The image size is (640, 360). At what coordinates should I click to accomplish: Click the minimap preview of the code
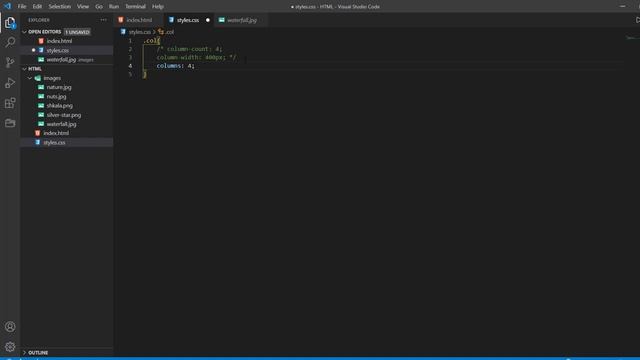[x=631, y=38]
